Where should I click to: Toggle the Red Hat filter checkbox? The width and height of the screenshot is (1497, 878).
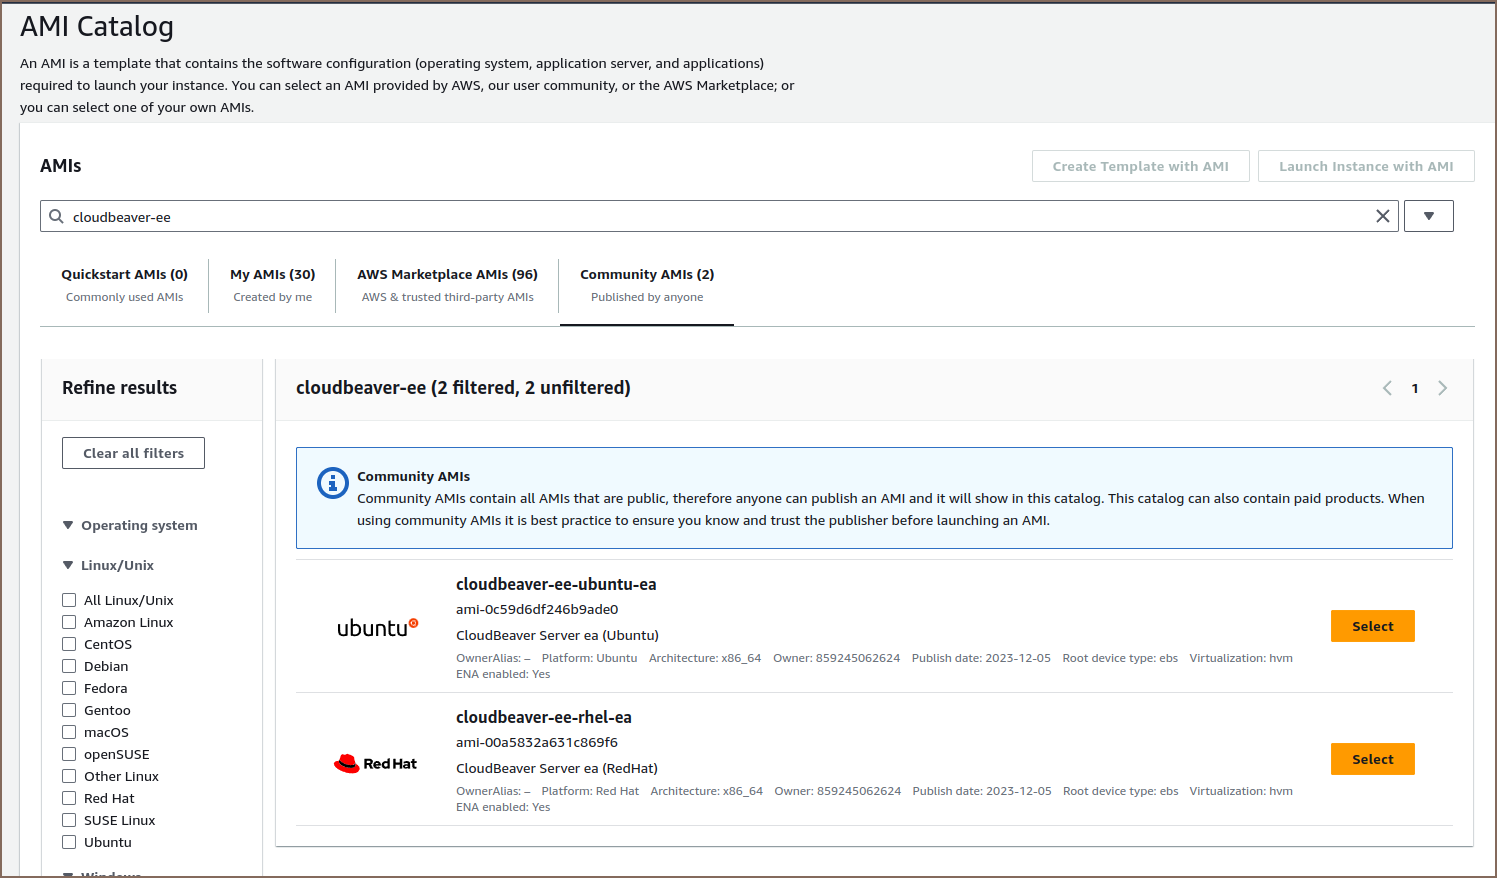point(69,798)
